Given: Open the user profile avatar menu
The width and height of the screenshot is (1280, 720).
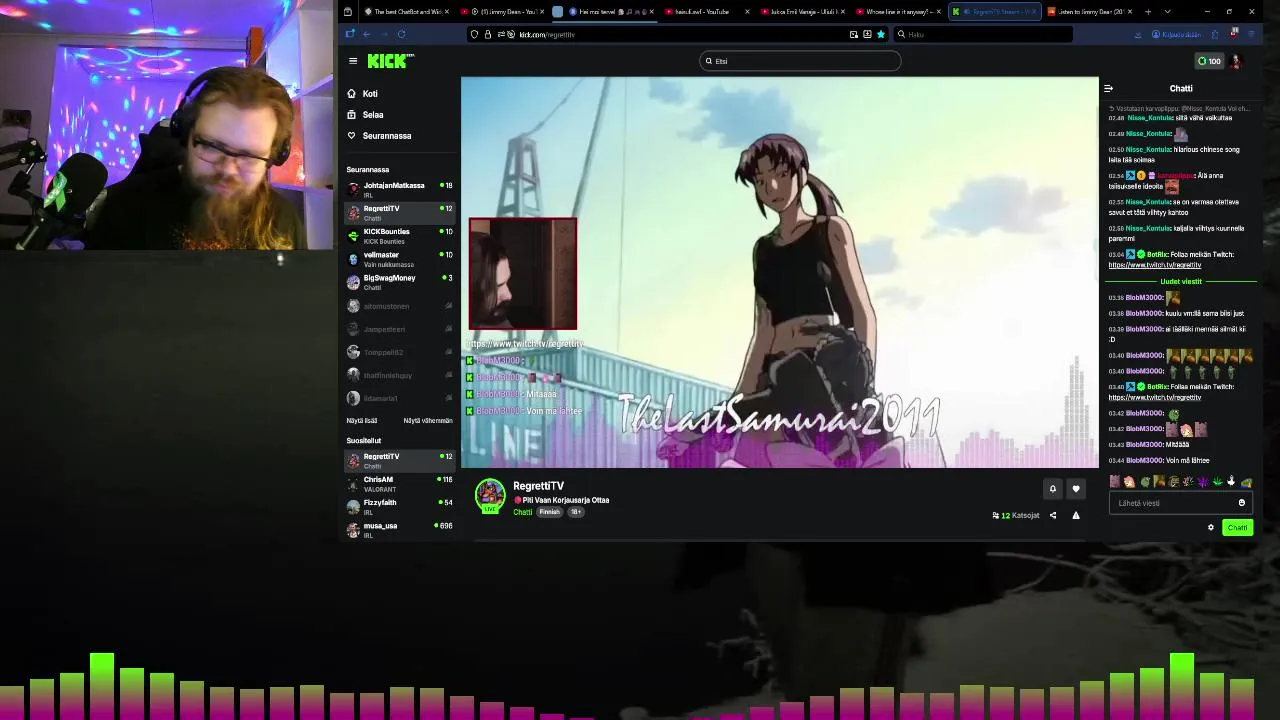Looking at the screenshot, I should tap(1236, 61).
